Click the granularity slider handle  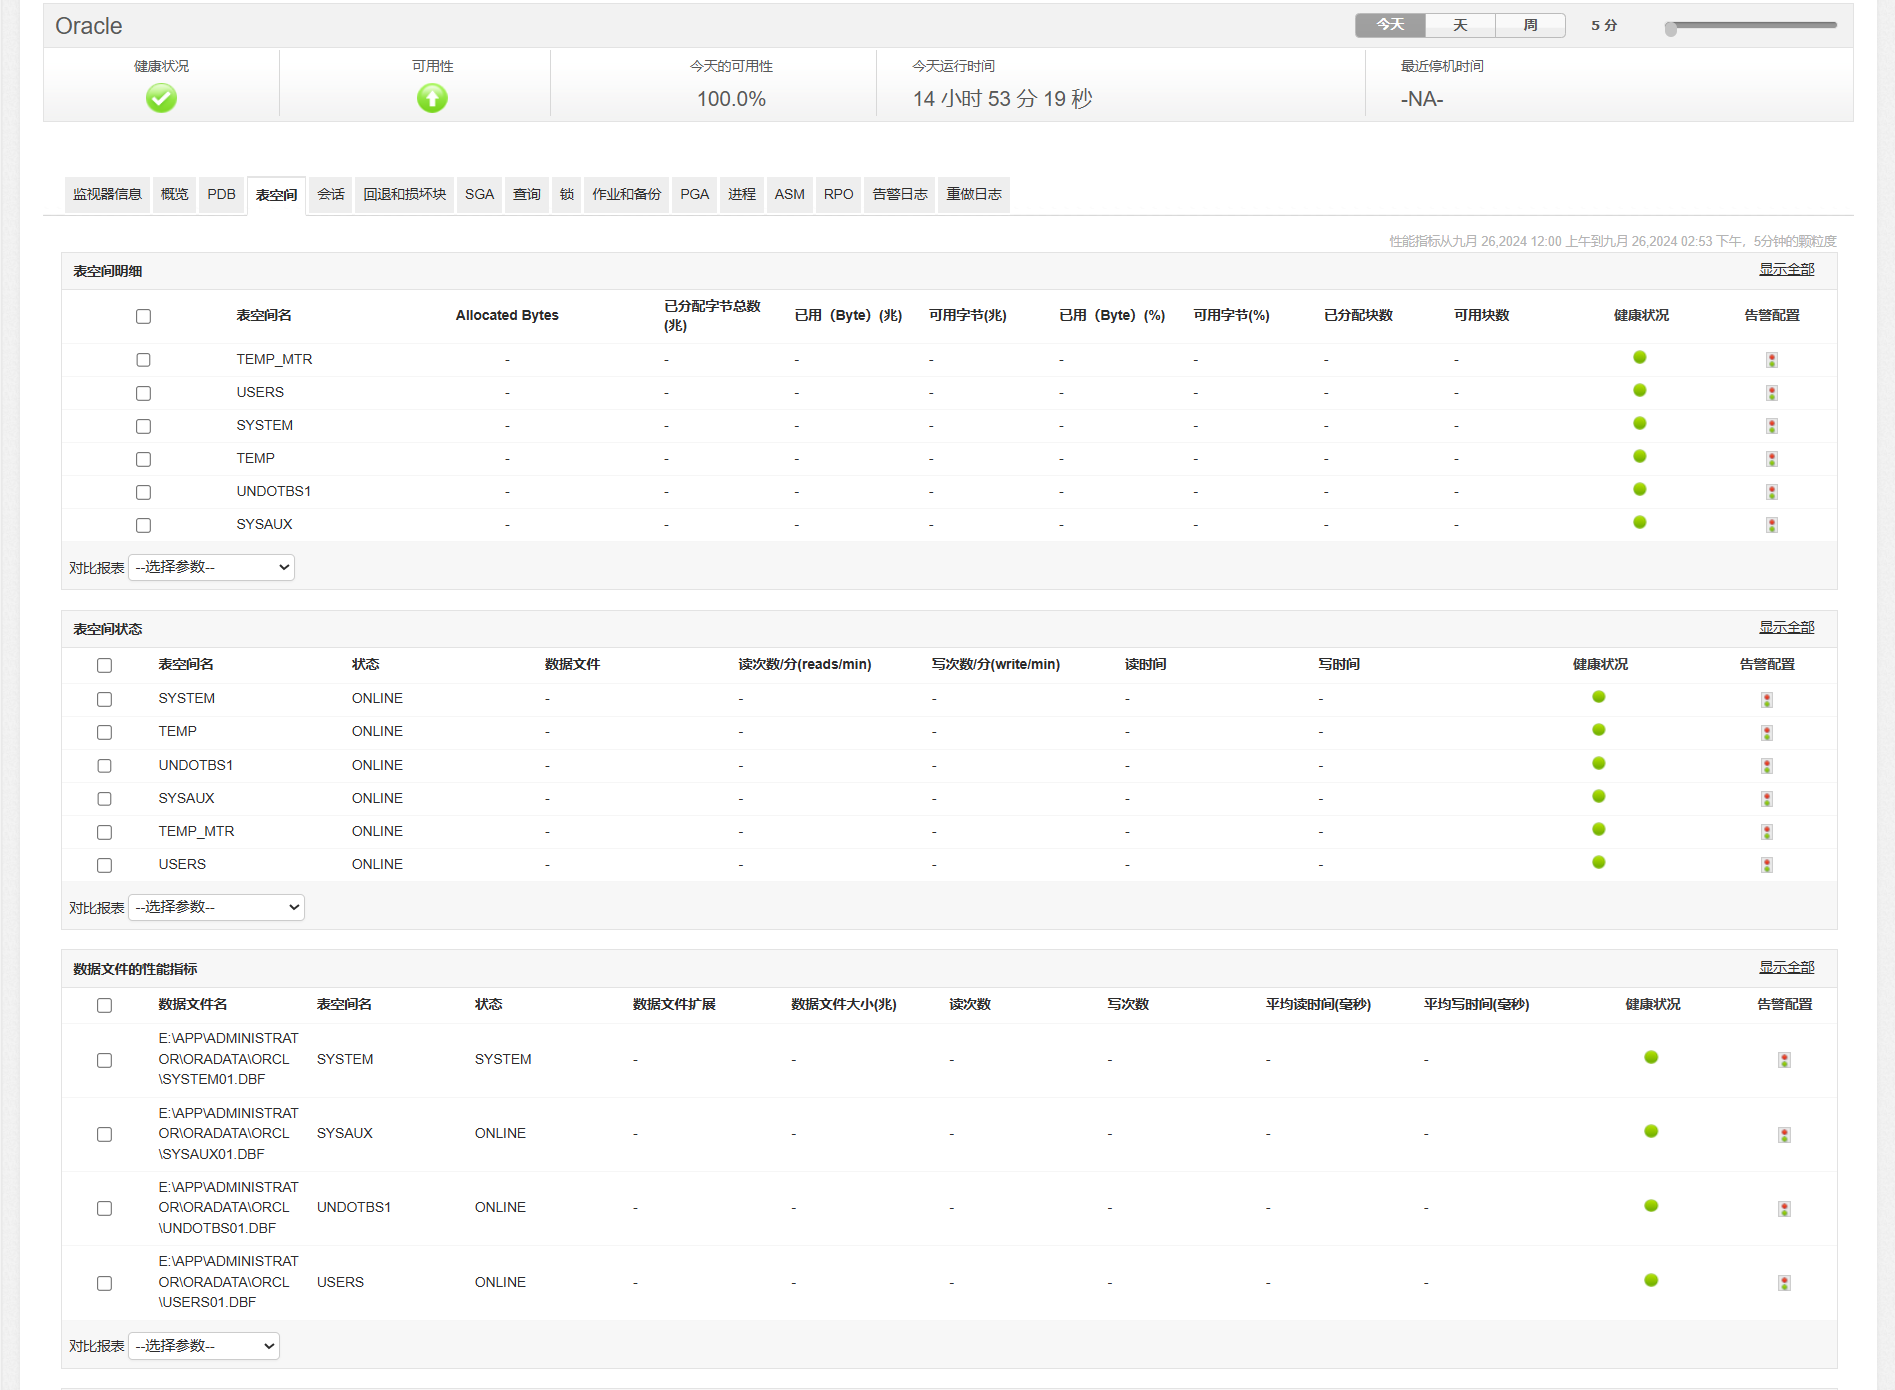1670,29
